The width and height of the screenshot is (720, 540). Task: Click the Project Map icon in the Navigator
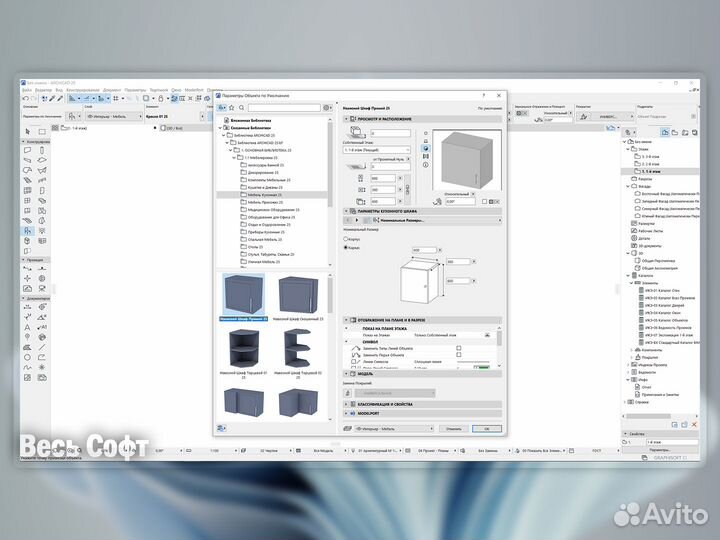665,132
